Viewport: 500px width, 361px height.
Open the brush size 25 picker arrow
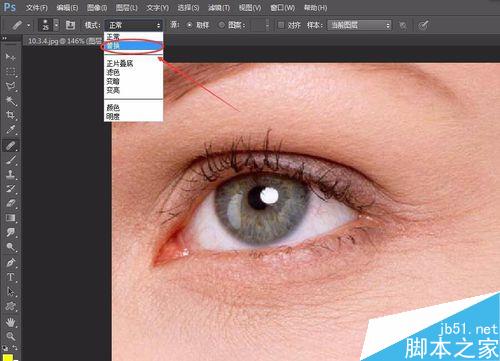tap(56, 25)
